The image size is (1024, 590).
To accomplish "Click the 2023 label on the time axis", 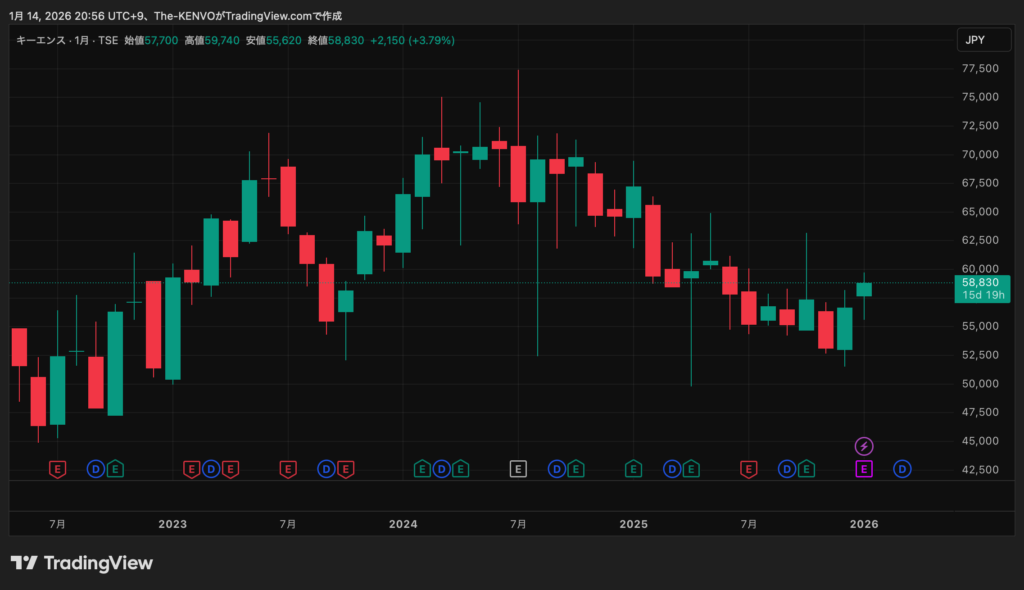I will click(173, 524).
